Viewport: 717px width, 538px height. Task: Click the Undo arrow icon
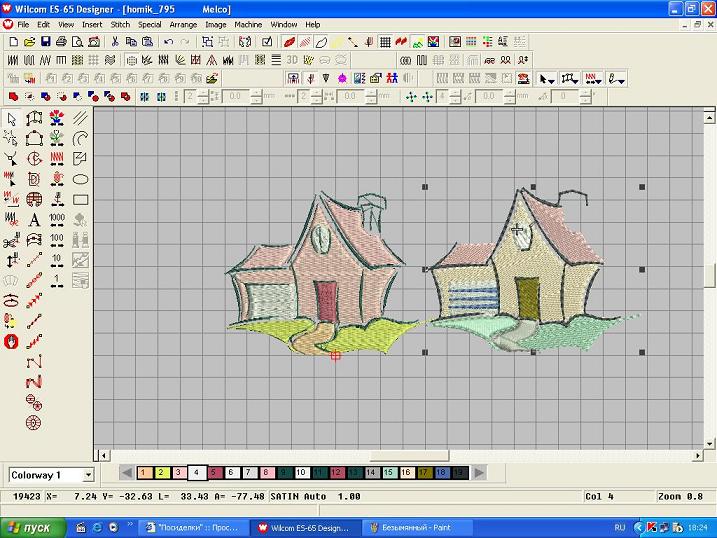tap(168, 42)
